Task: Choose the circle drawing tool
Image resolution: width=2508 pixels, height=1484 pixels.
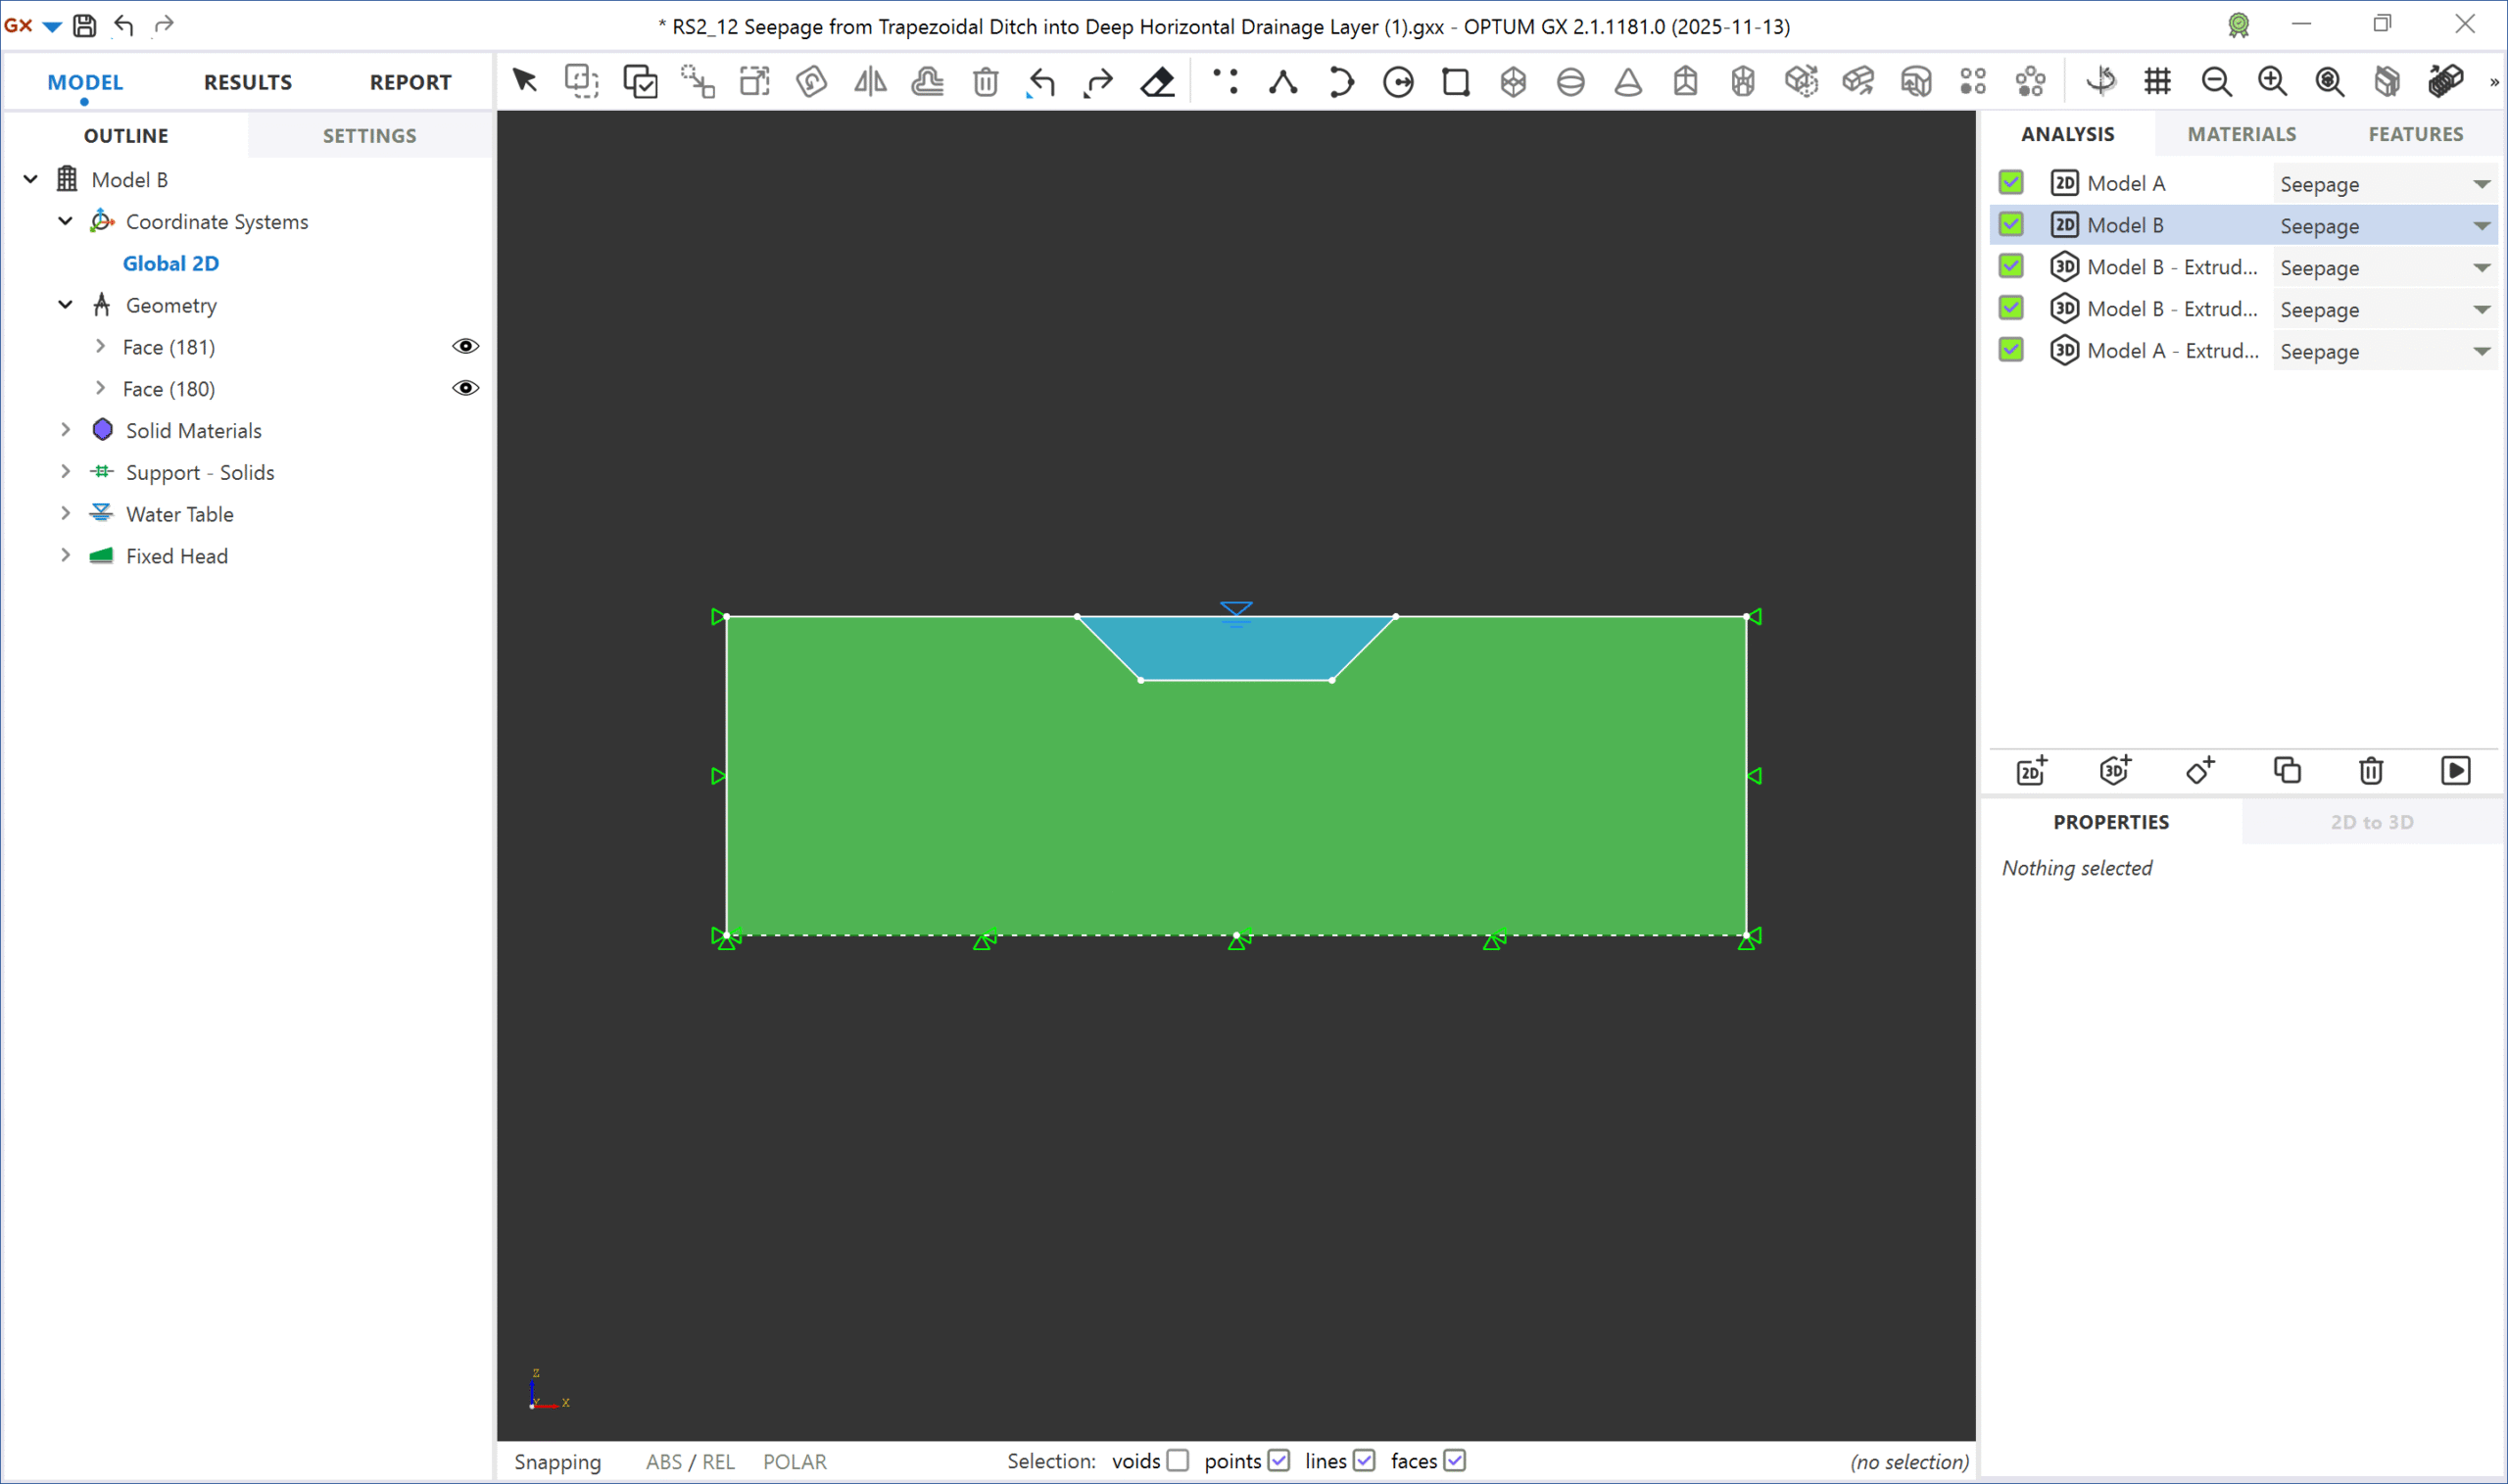Action: 1398,81
